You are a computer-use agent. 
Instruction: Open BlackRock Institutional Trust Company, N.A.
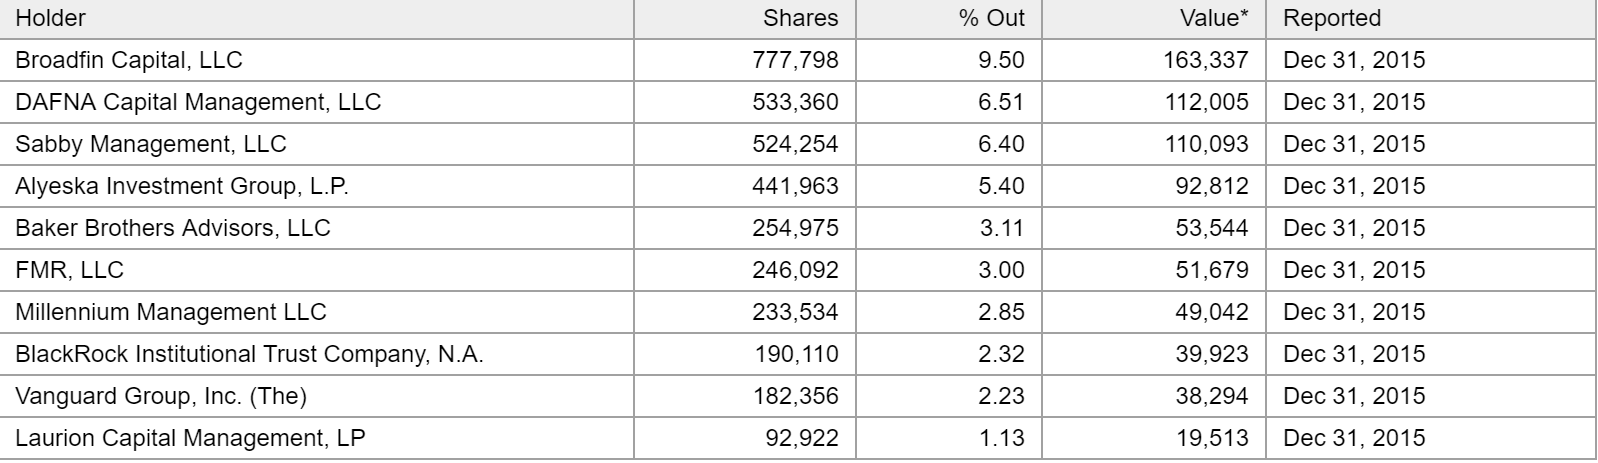[249, 354]
